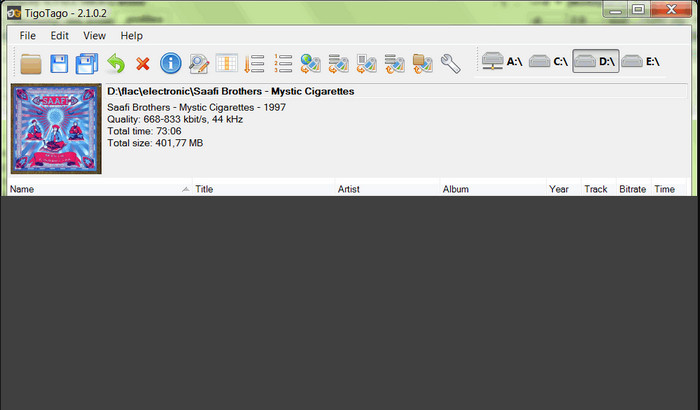The width and height of the screenshot is (700, 410).
Task: Sort by the Name column header
Action: (100, 189)
